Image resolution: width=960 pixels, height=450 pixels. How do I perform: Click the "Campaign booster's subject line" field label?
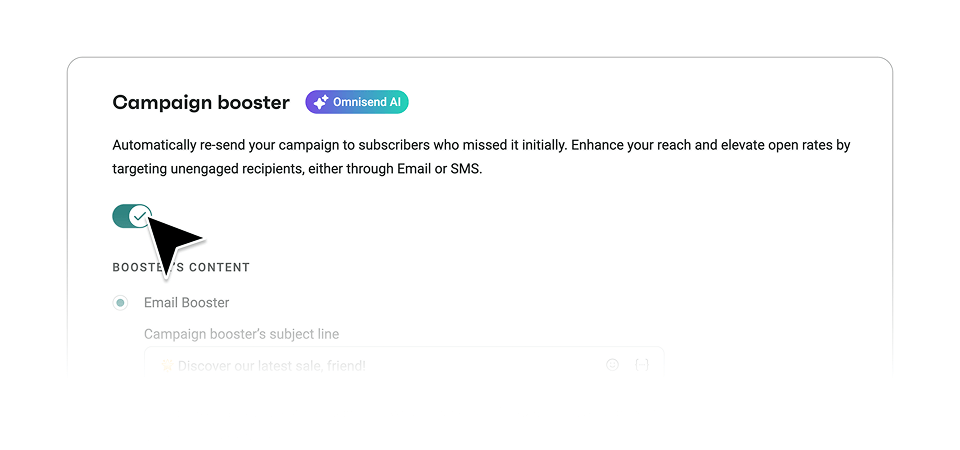[x=241, y=334]
